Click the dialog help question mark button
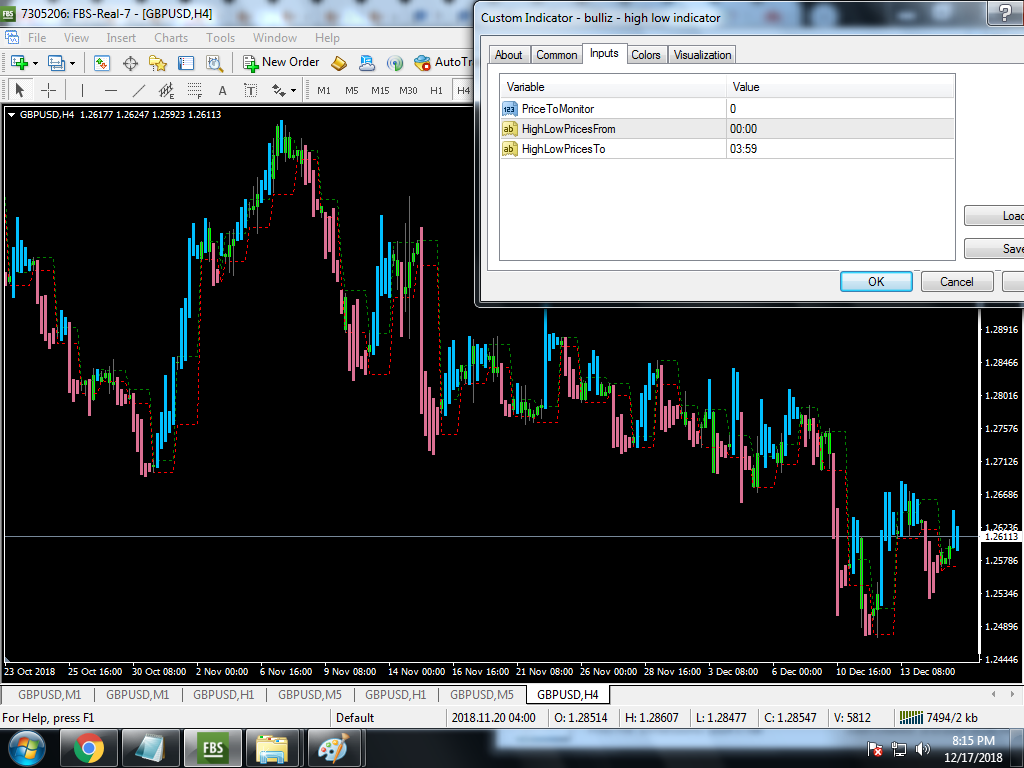The height and width of the screenshot is (768, 1024). pyautogui.click(x=1005, y=13)
